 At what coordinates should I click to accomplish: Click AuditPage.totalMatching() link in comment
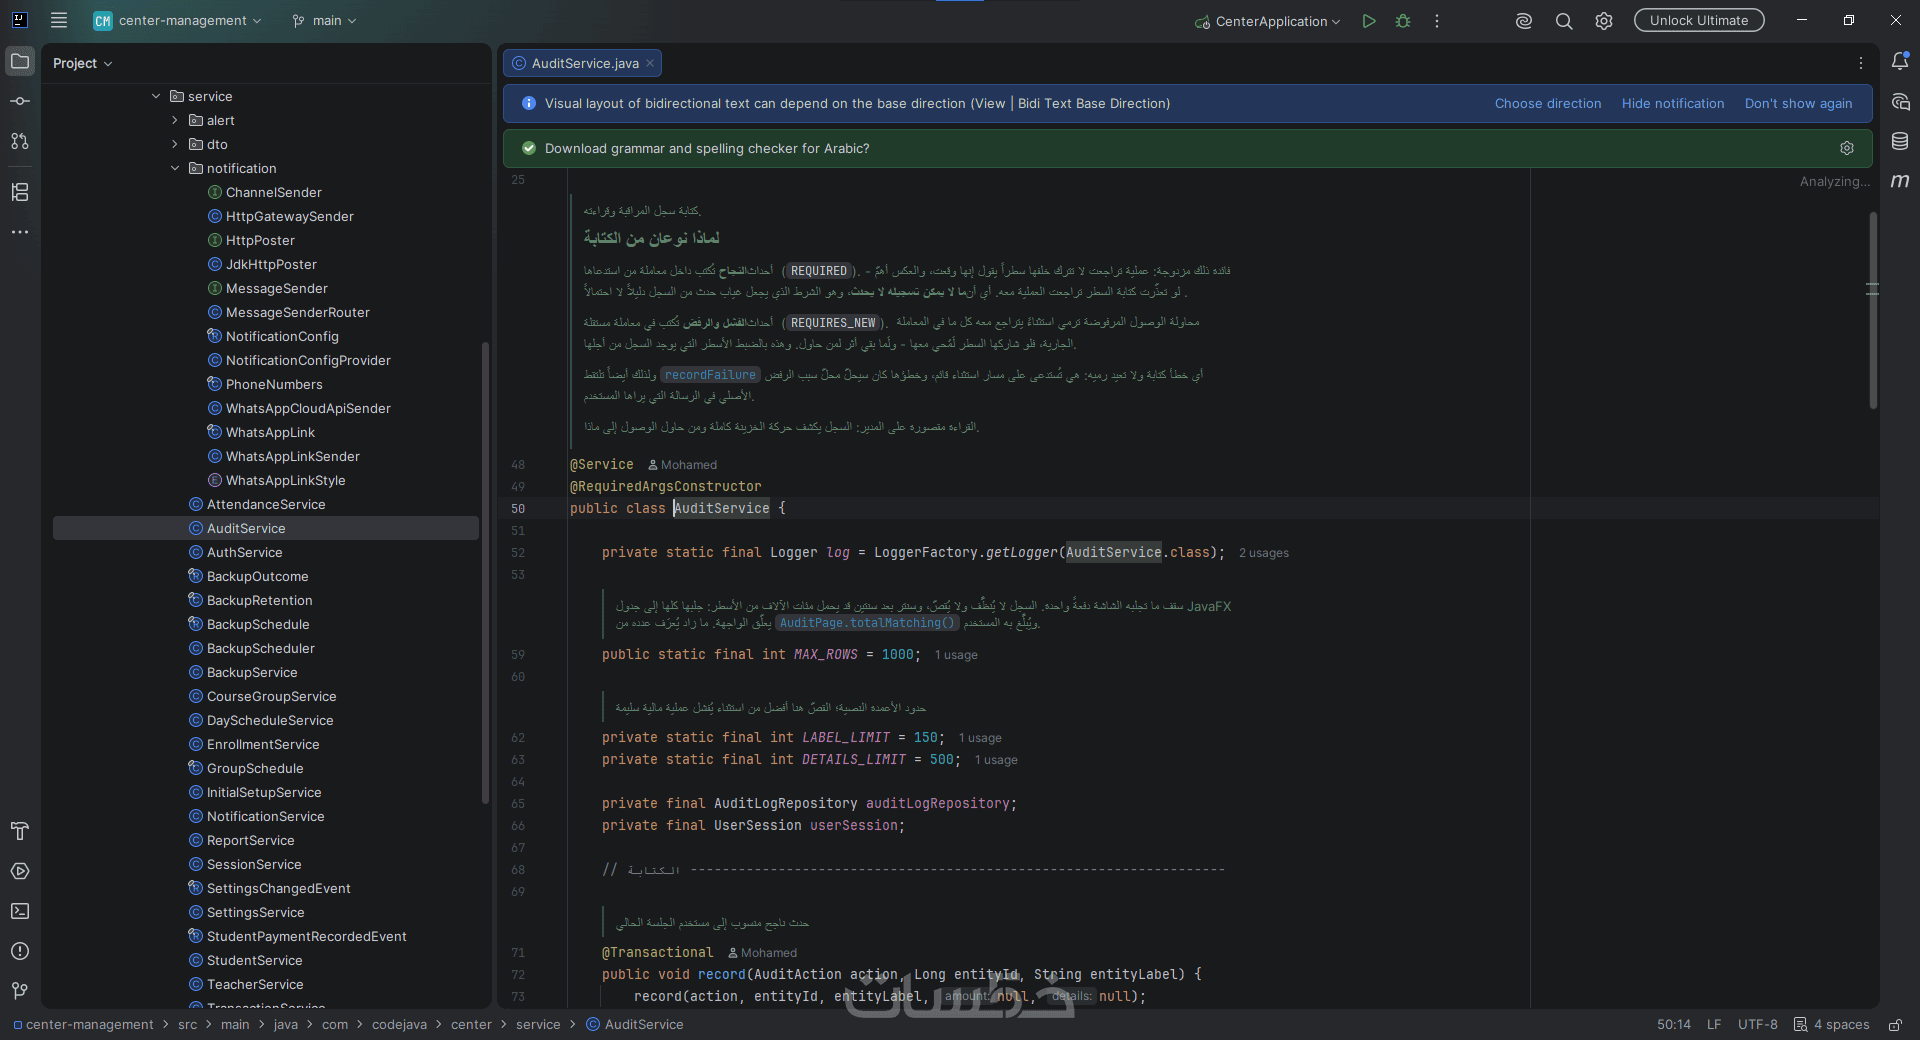(x=867, y=623)
